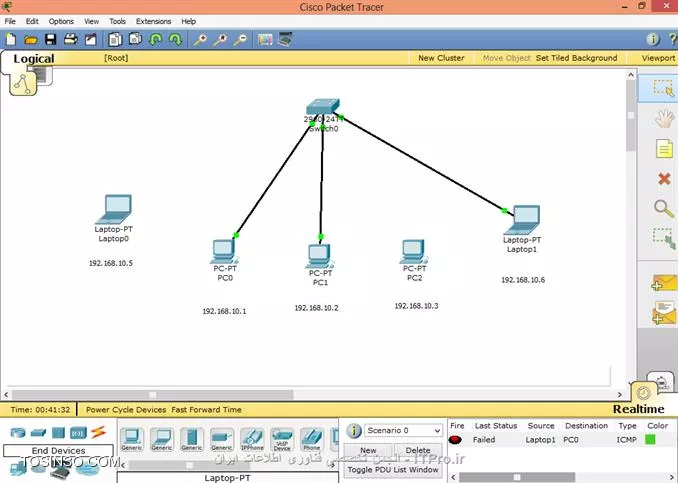Viewport: 678px width, 483px height.
Task: Switch to the Logical workspace tab
Action: [x=34, y=59]
